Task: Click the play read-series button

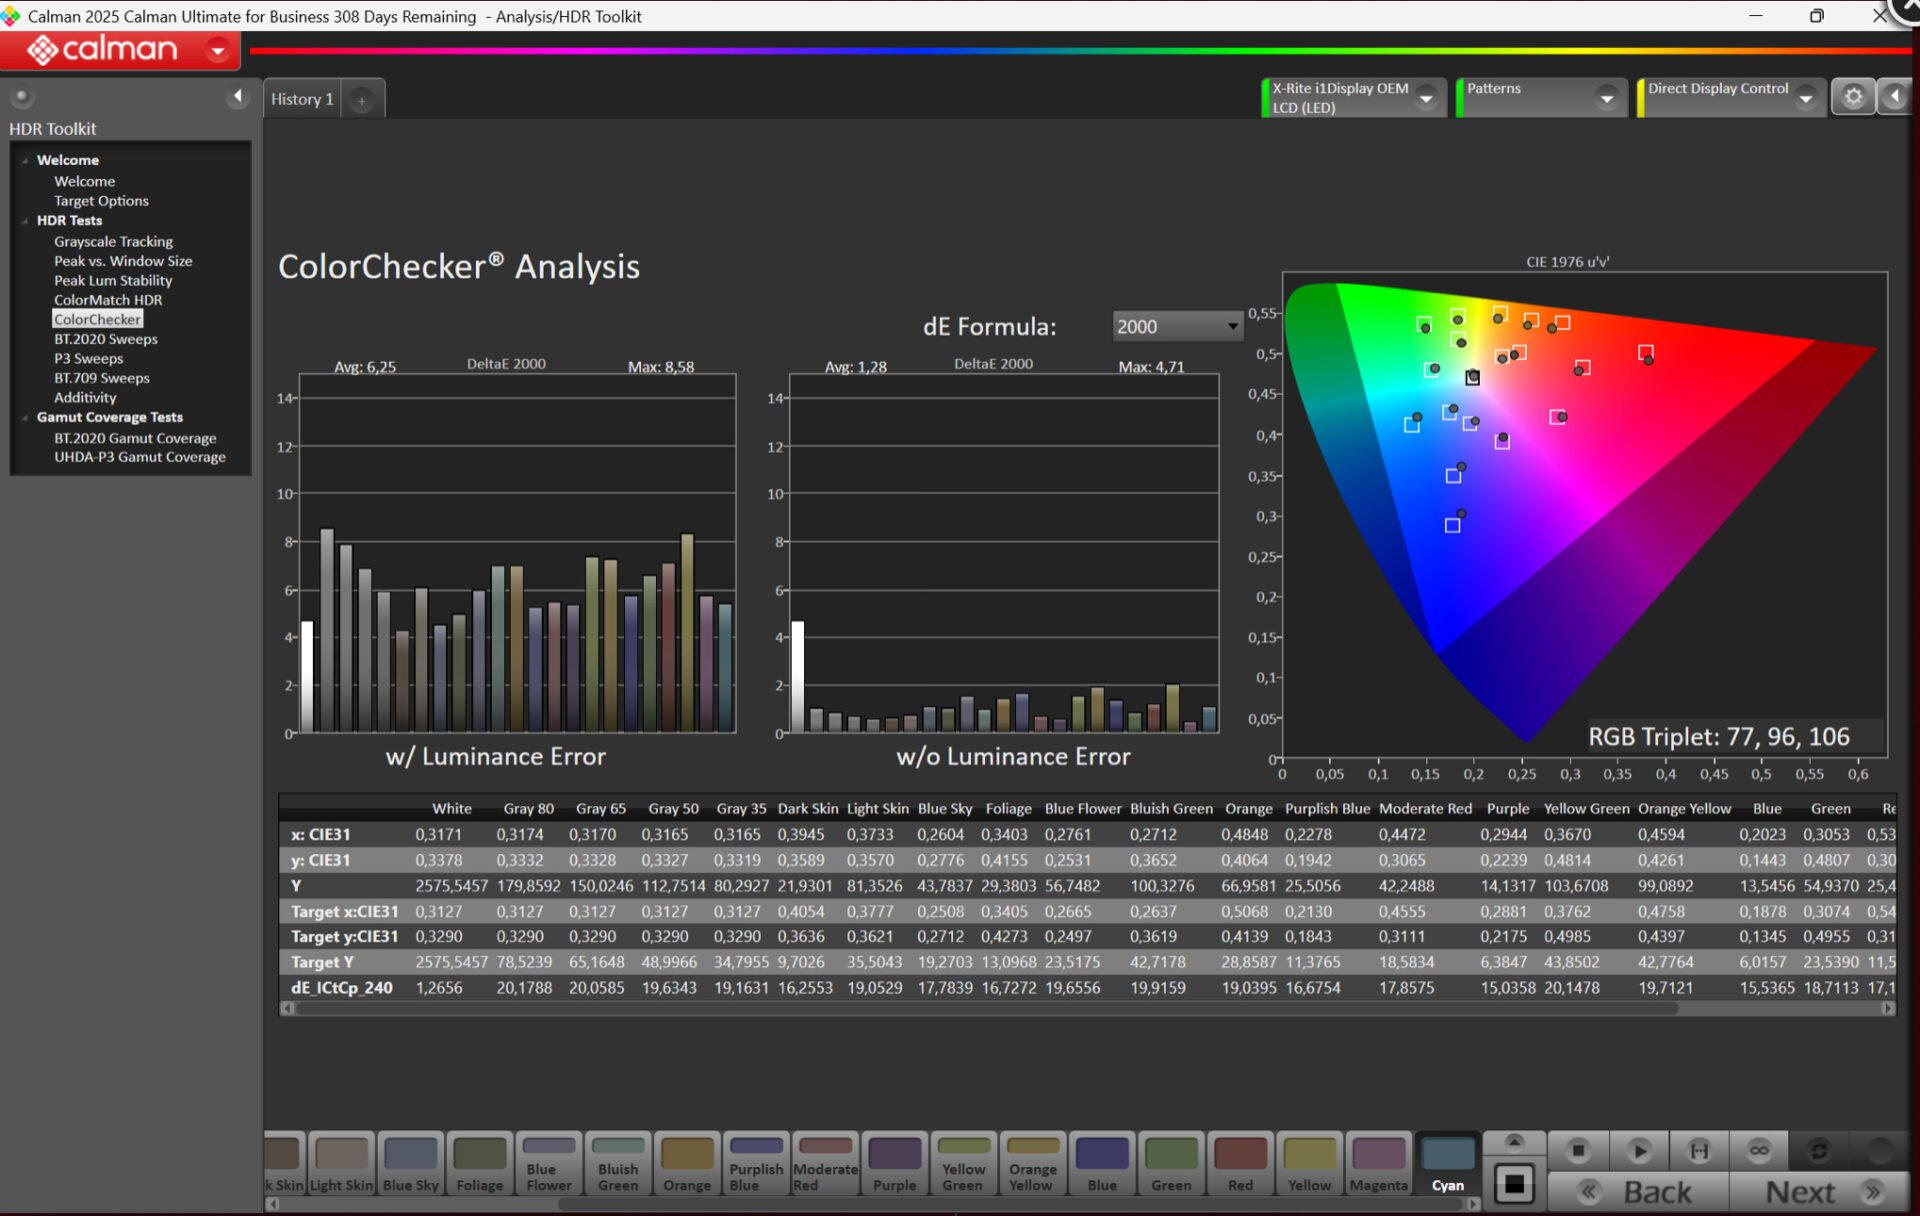Action: coord(1639,1150)
